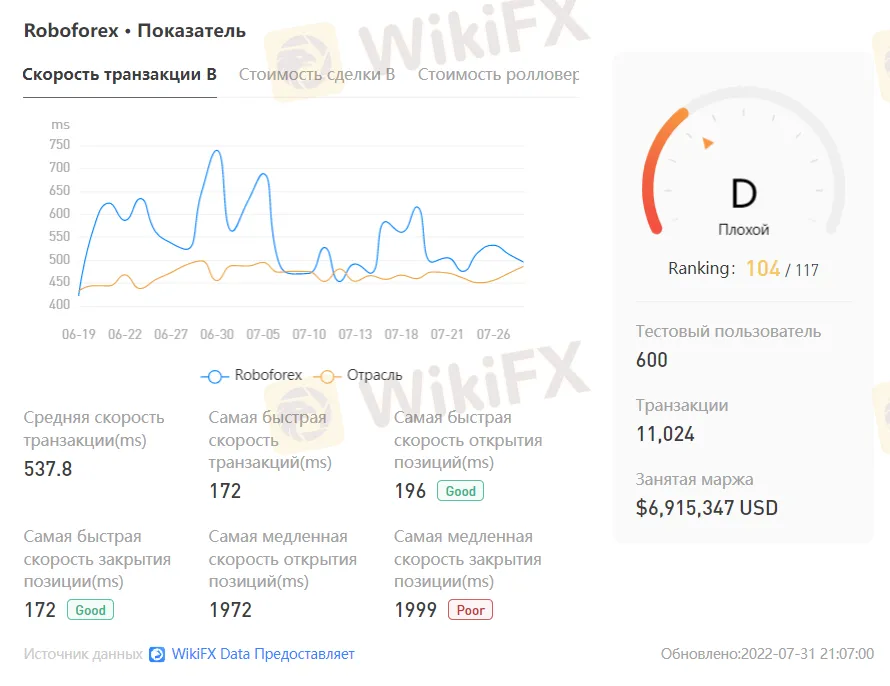The image size is (890, 686).
Task: Click the Poor badge next to 1999
Action: 471,610
